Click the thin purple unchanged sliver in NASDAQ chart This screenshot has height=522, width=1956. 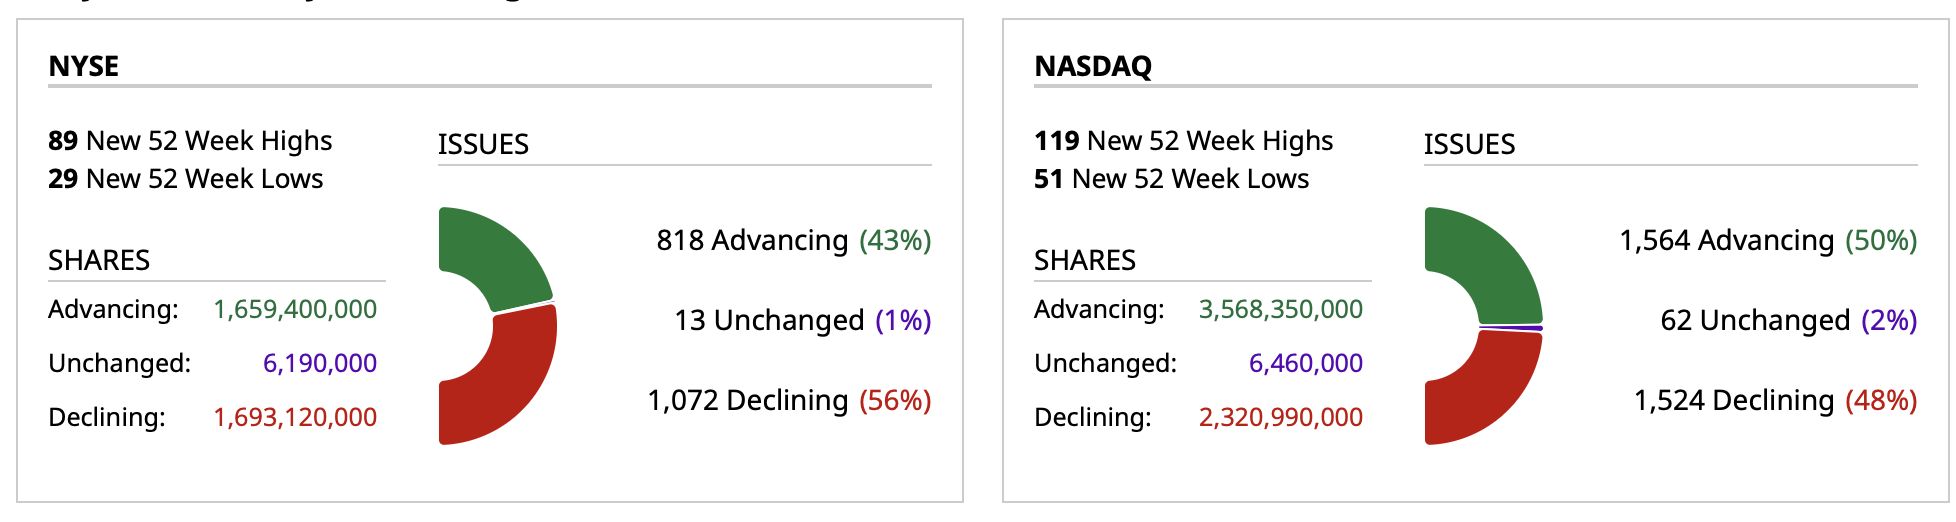coord(1512,327)
